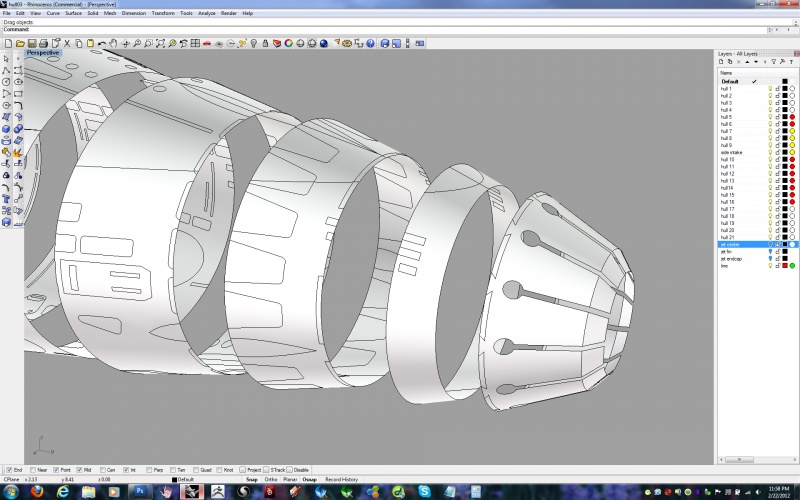Select the Pan hand tool
The height and width of the screenshot is (500, 800).
[113, 43]
